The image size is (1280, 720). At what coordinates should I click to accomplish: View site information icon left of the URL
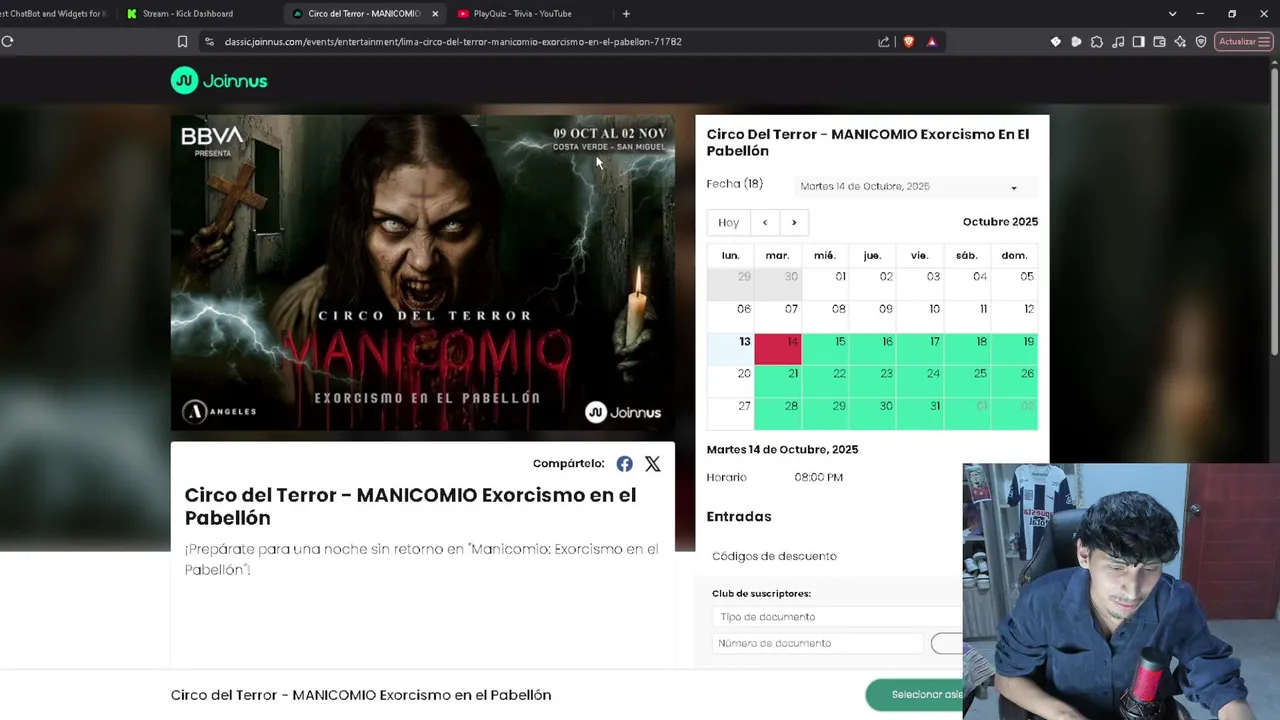pos(209,42)
